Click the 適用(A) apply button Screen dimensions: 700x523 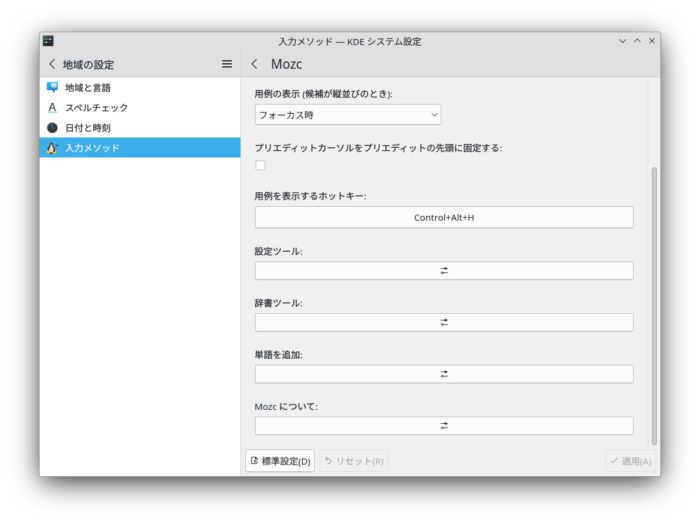[x=630, y=461]
